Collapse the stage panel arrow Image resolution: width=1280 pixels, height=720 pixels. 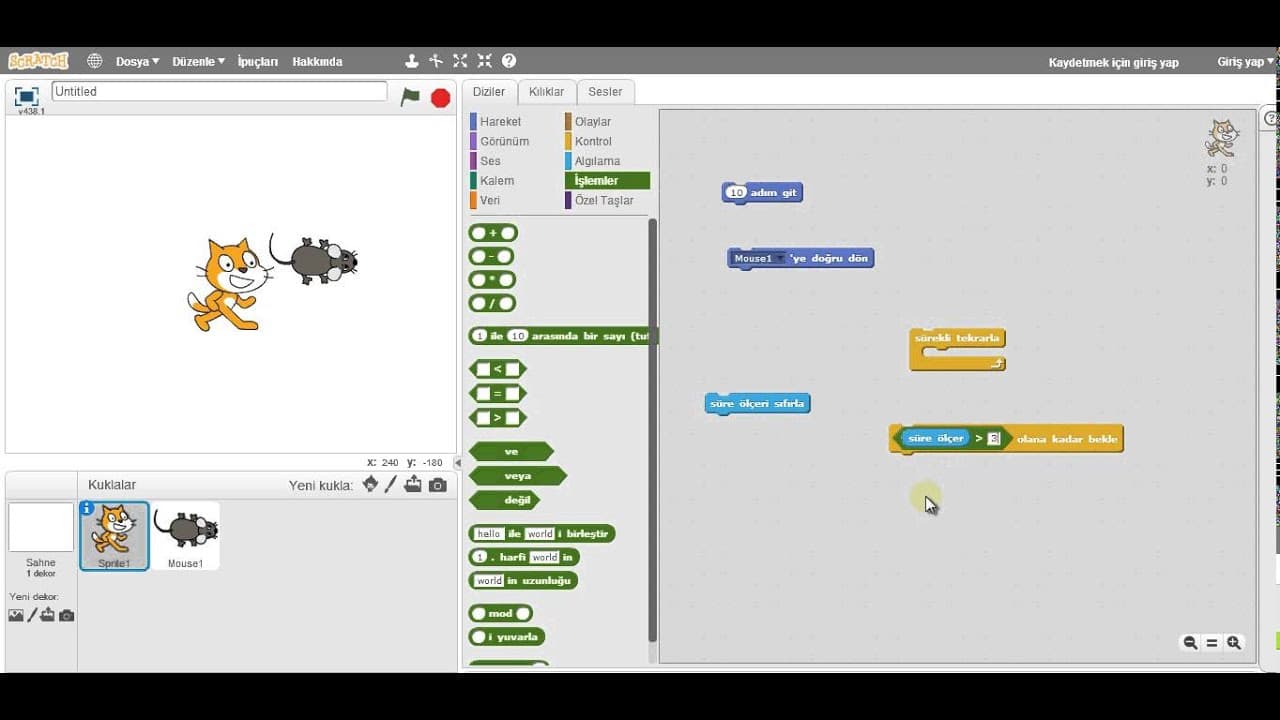(x=458, y=463)
